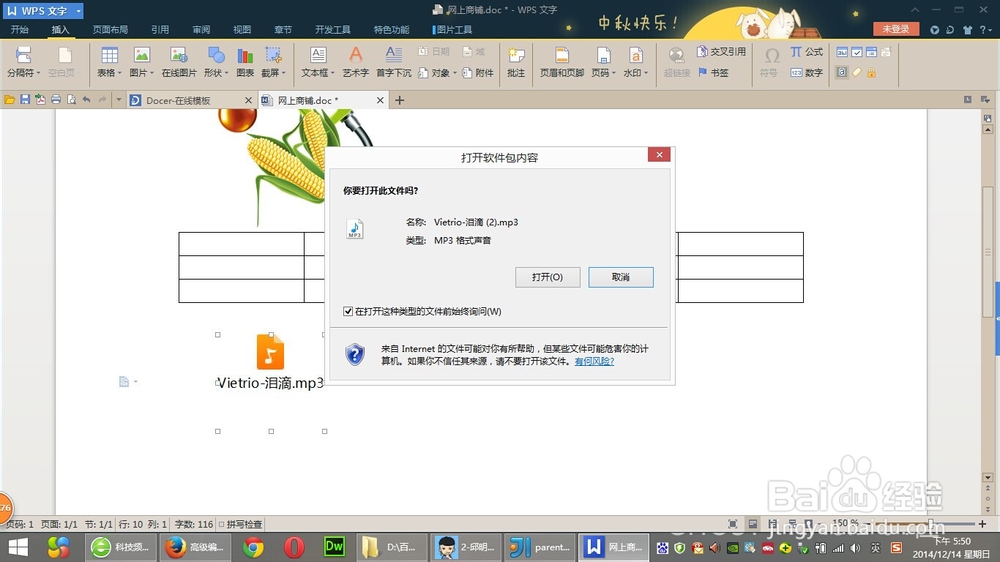
Task: Click the zoom-in plus on zoom slider
Action: pos(982,524)
